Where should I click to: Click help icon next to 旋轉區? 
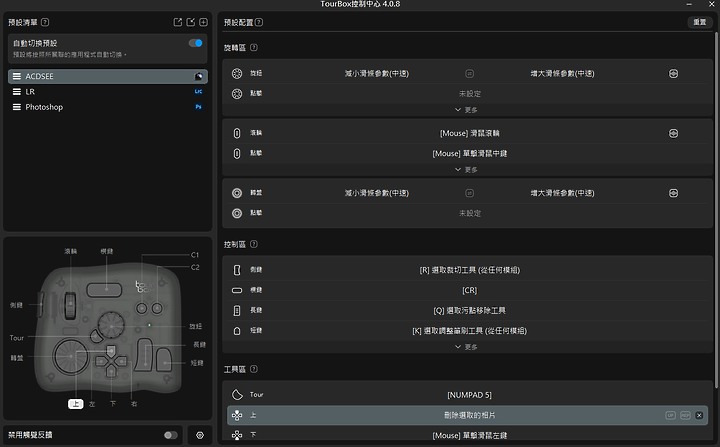pos(253,47)
